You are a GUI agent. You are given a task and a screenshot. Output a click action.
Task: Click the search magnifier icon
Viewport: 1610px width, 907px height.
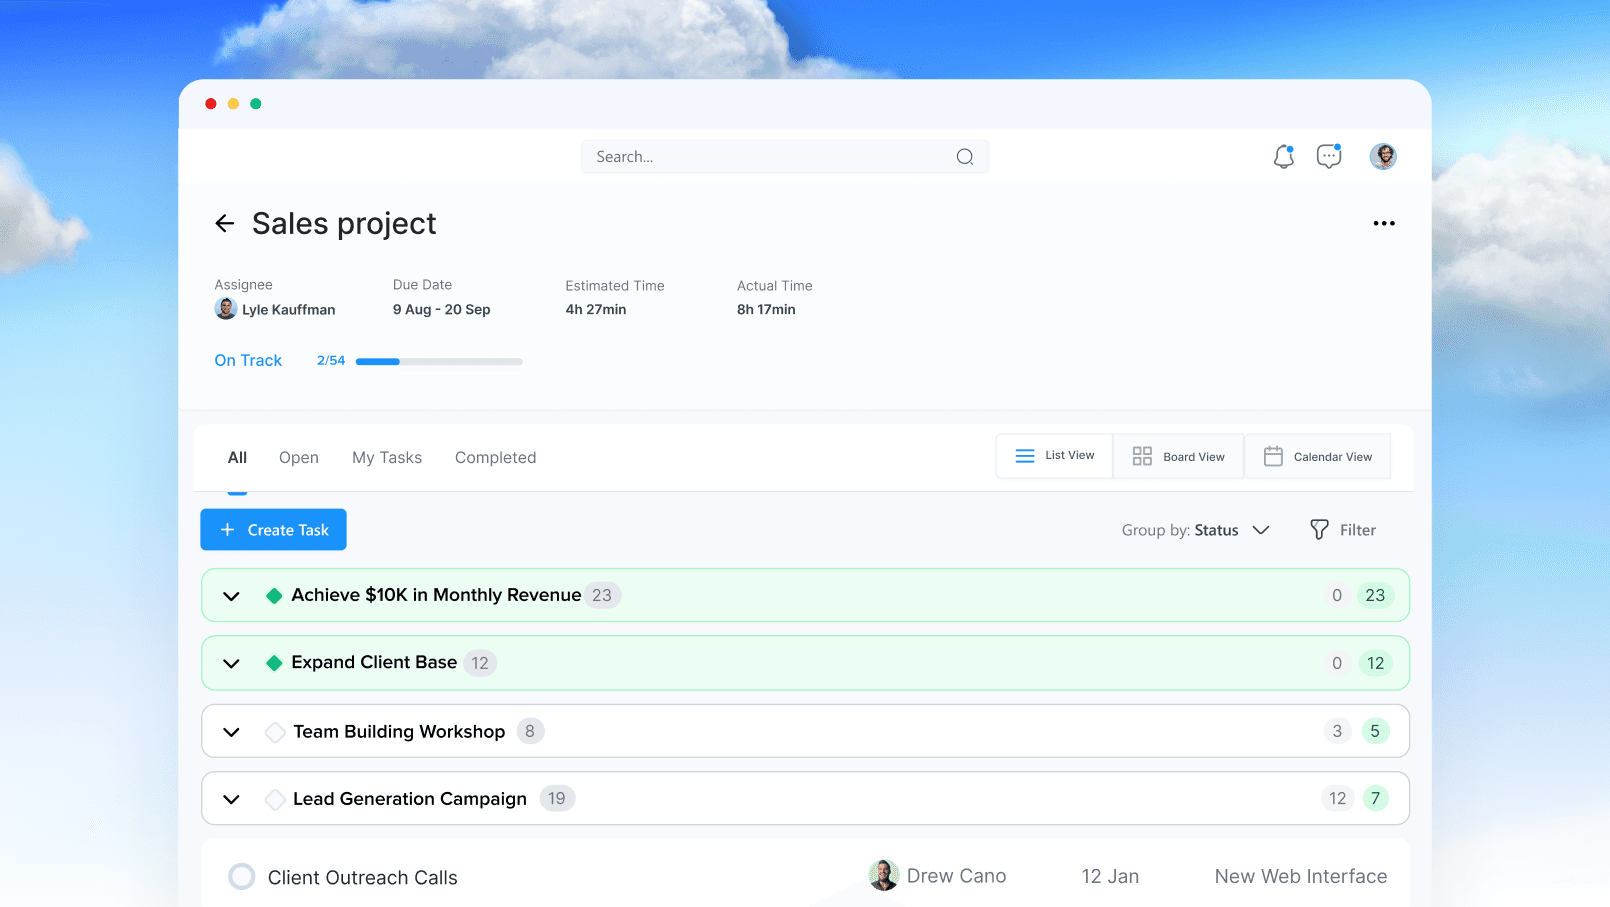965,157
